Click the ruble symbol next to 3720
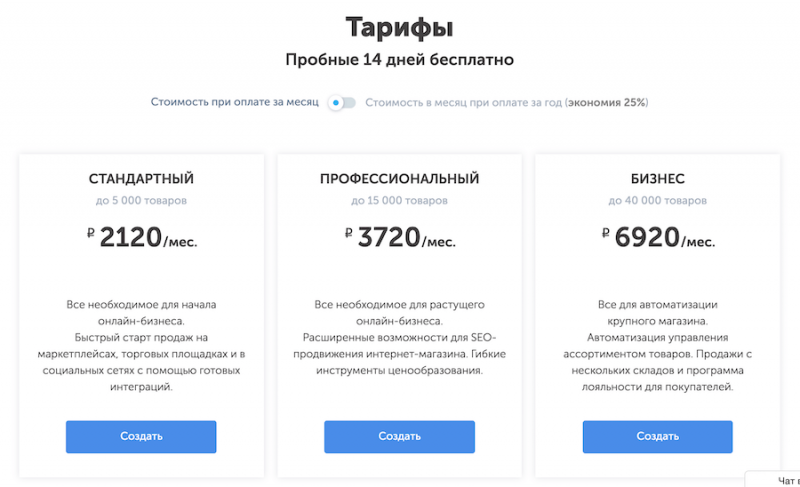 click(x=349, y=233)
